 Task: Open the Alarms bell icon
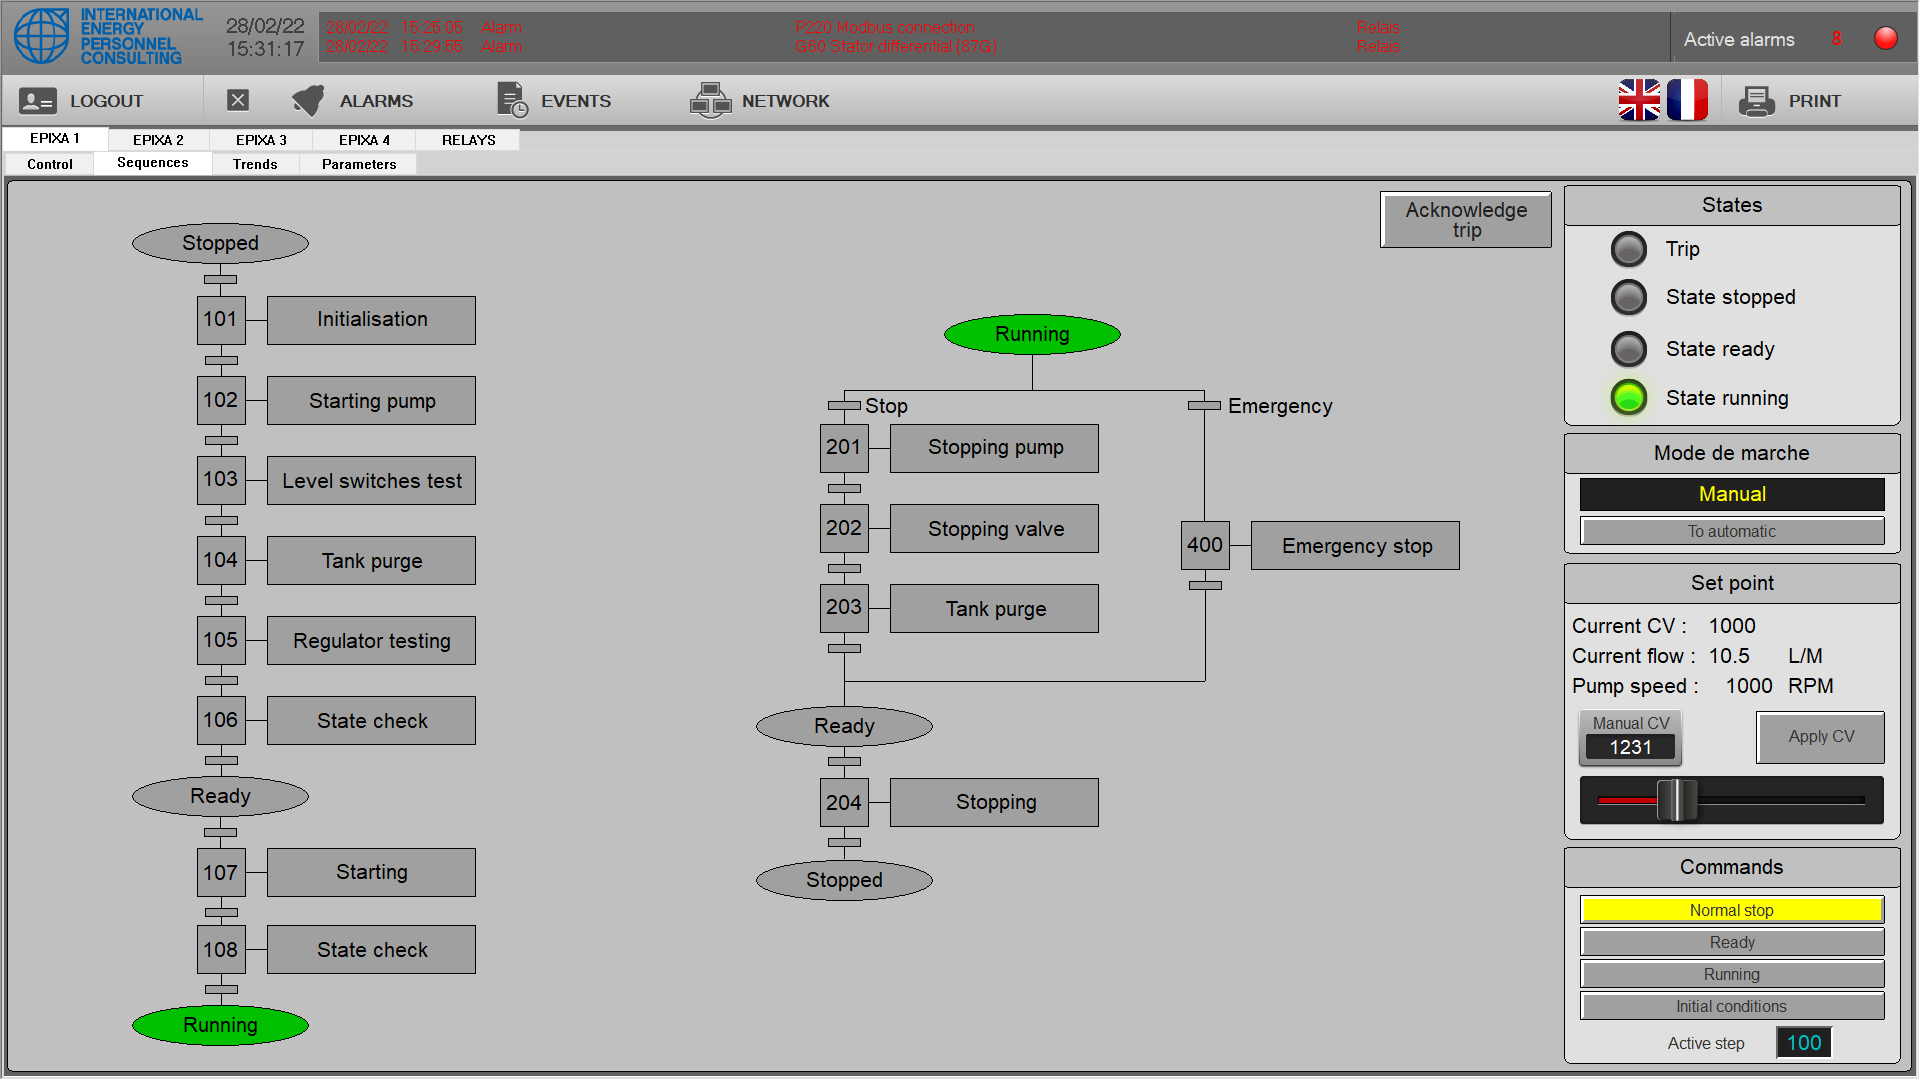308,100
